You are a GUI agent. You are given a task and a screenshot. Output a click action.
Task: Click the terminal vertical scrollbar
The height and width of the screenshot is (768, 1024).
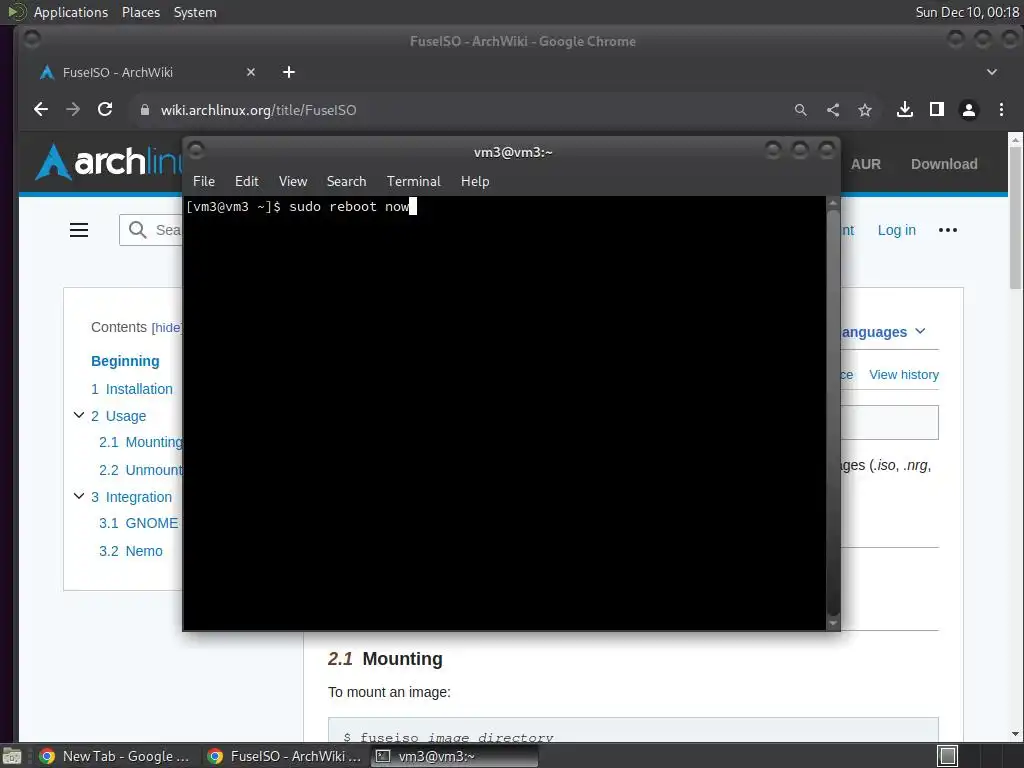click(833, 413)
